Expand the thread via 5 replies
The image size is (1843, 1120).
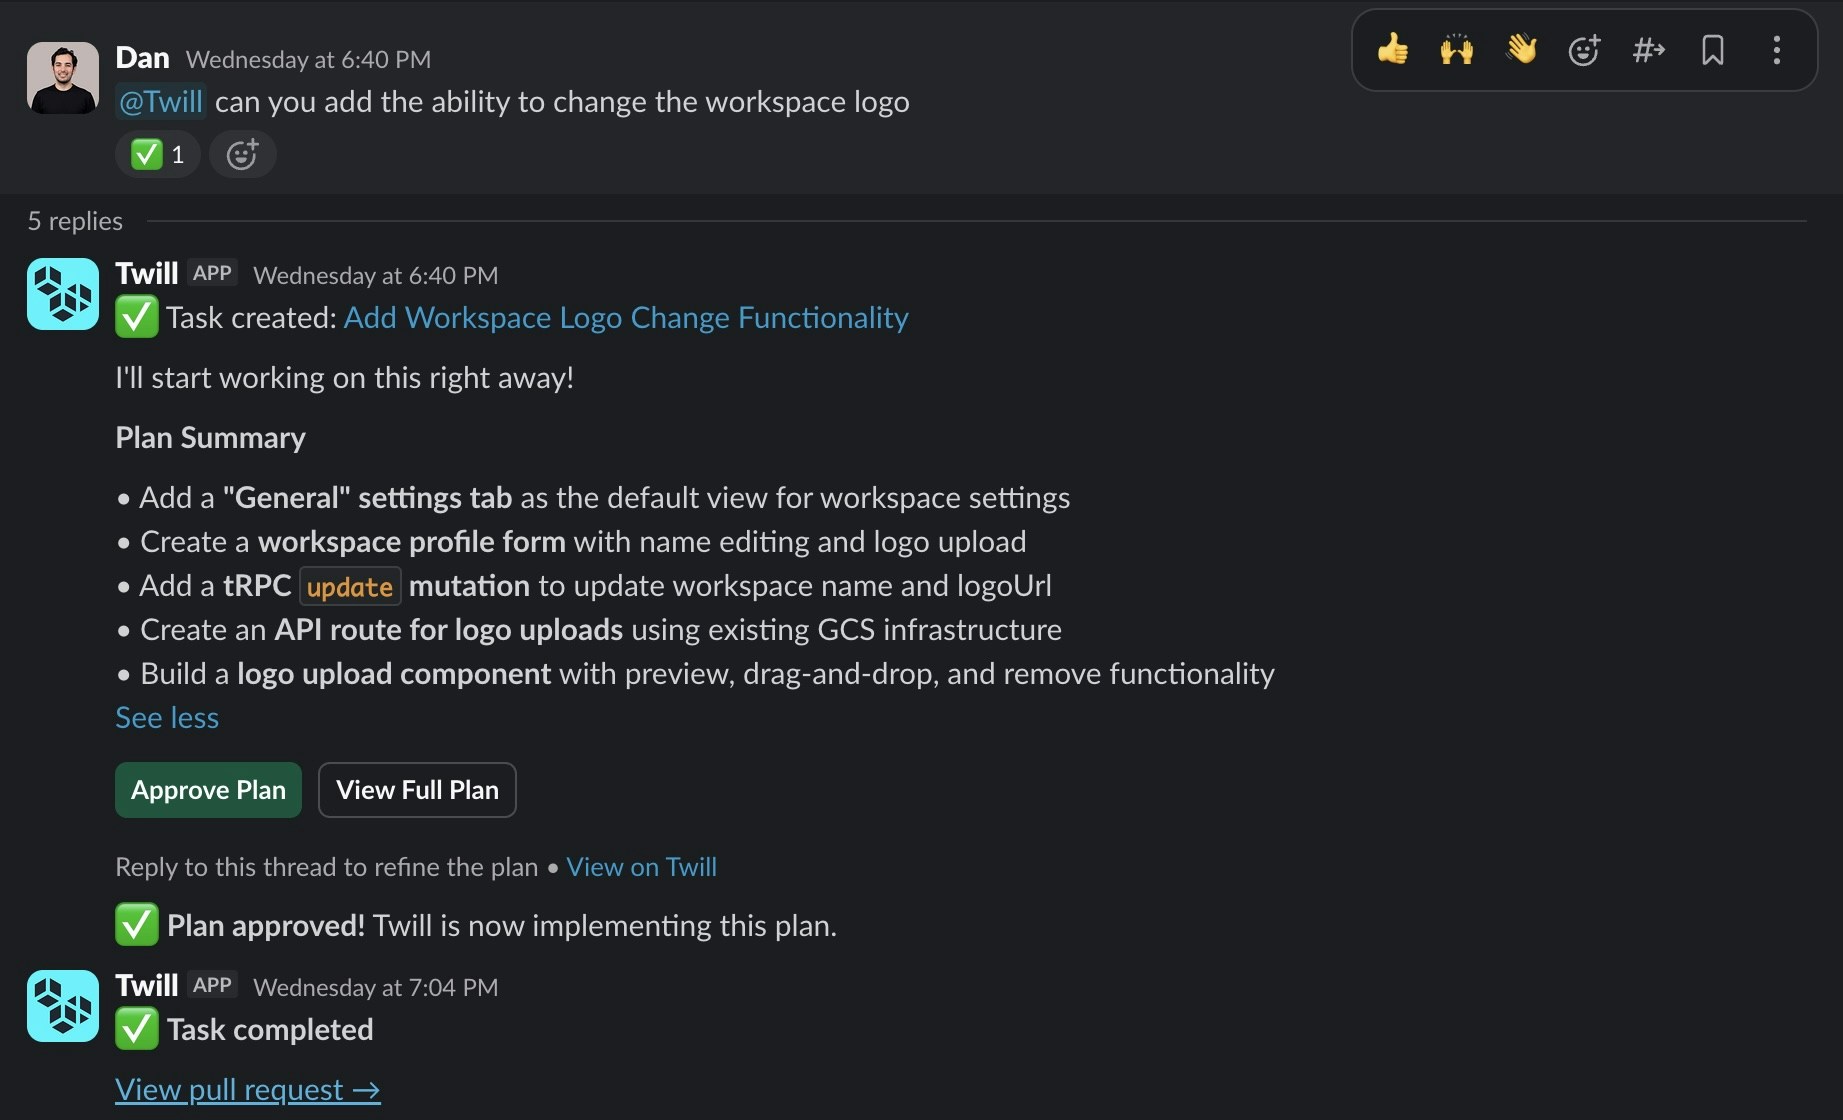[74, 221]
